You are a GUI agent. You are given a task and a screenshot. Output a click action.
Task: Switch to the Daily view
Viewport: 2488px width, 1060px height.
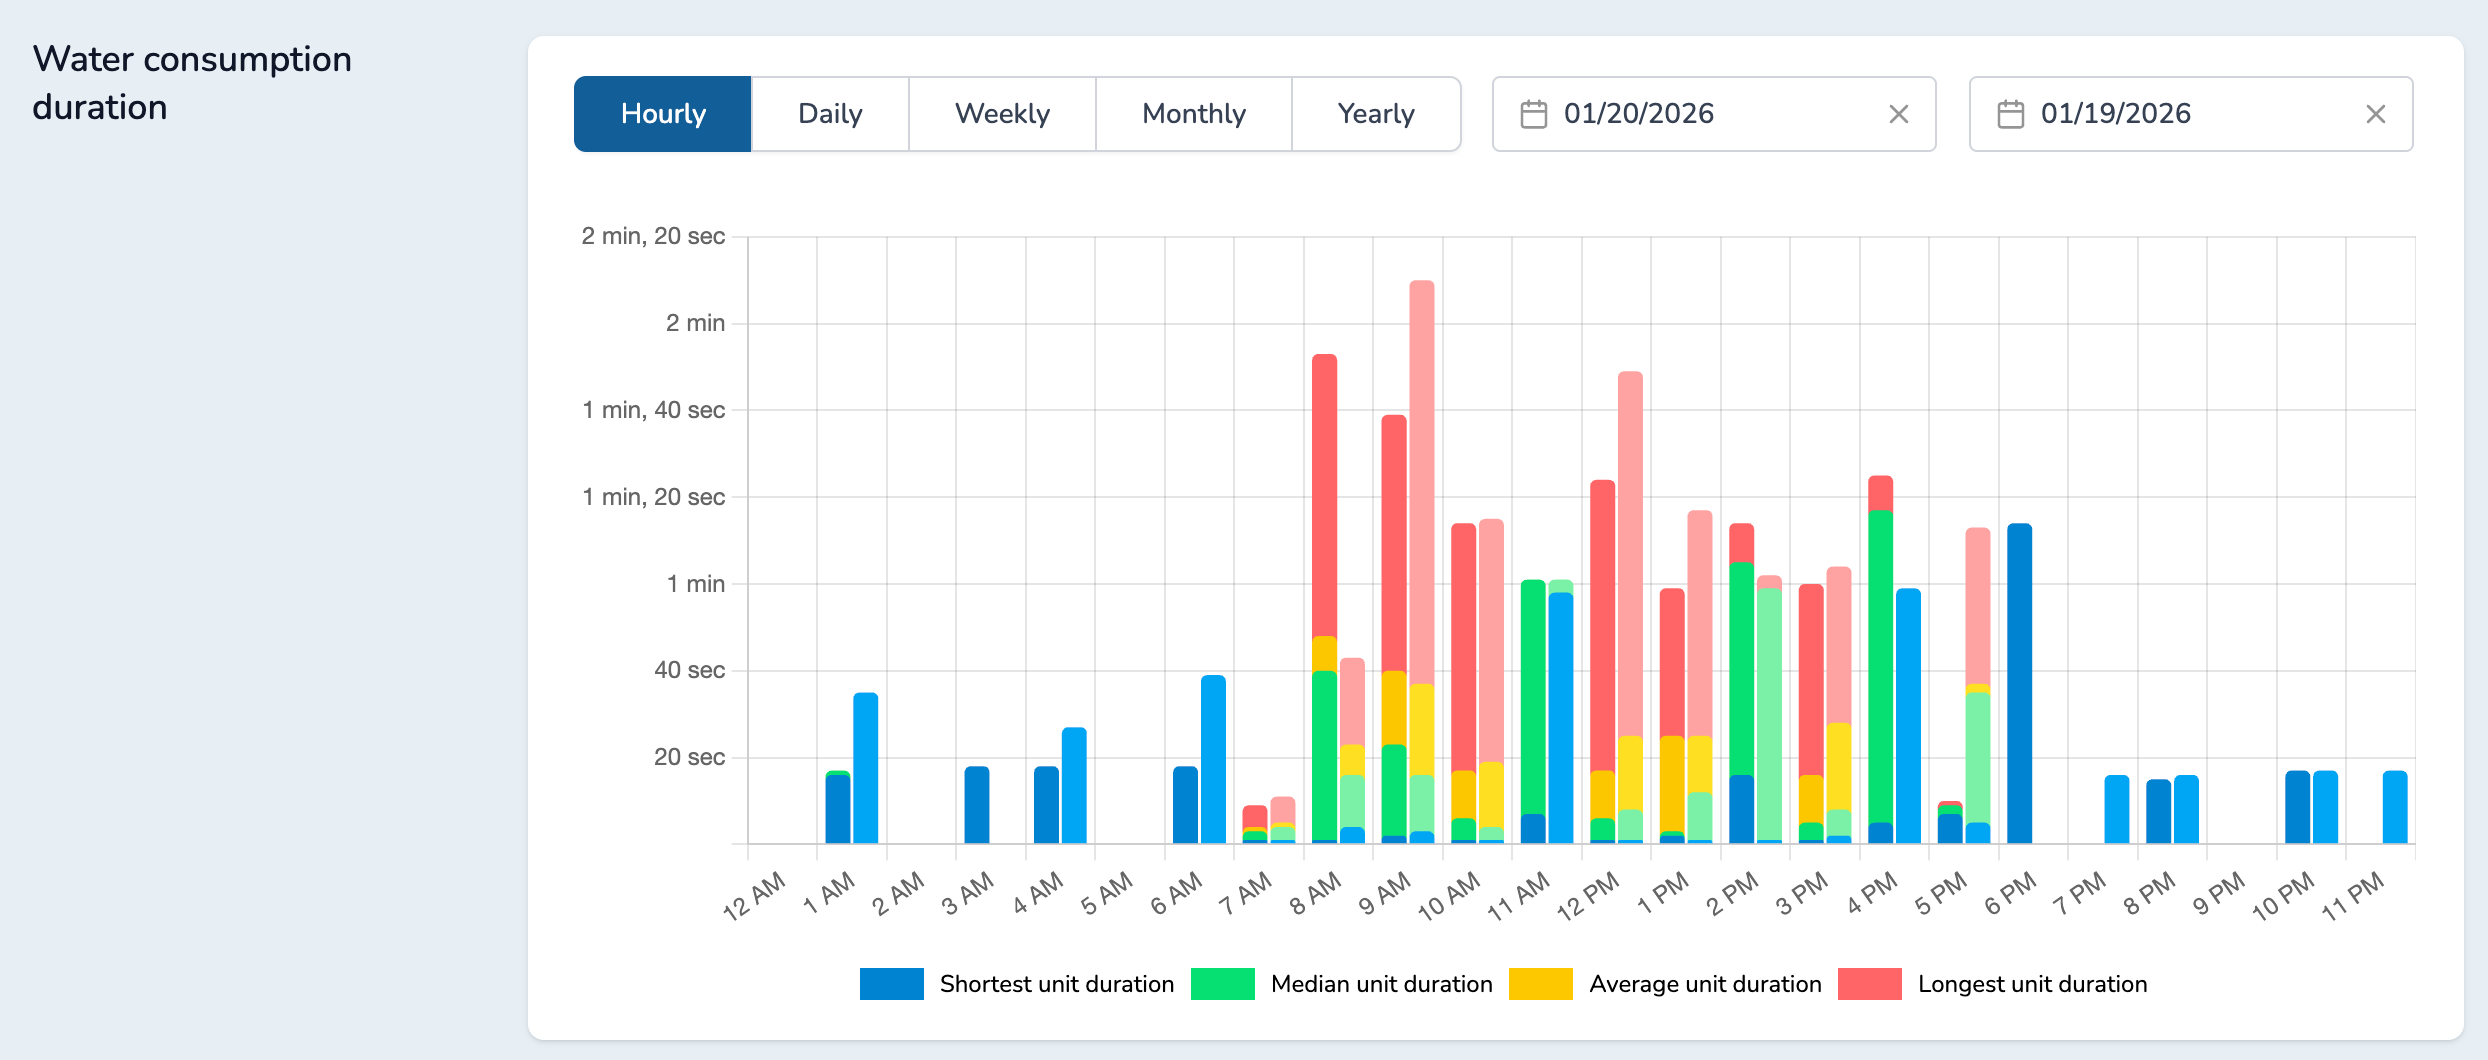[x=829, y=114]
